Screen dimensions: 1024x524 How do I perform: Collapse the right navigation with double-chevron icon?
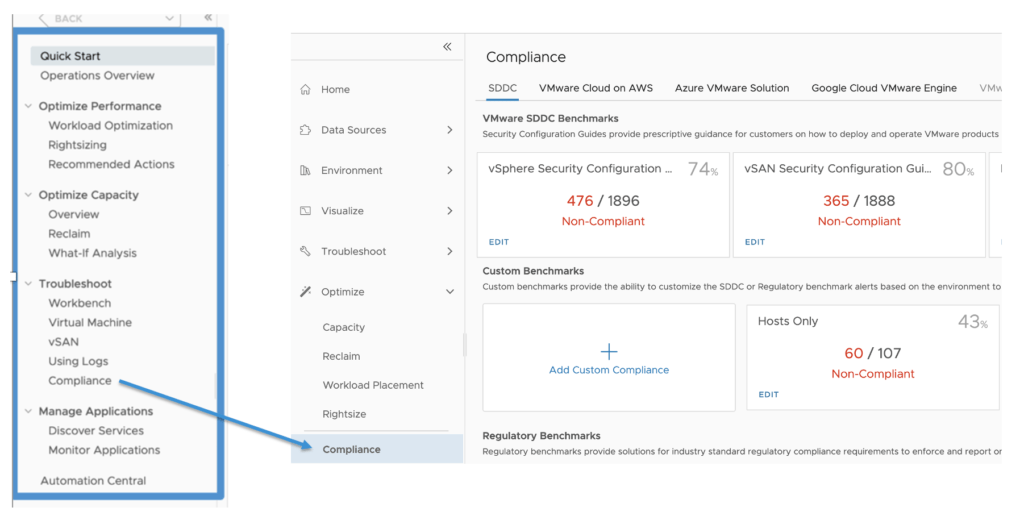click(x=447, y=47)
